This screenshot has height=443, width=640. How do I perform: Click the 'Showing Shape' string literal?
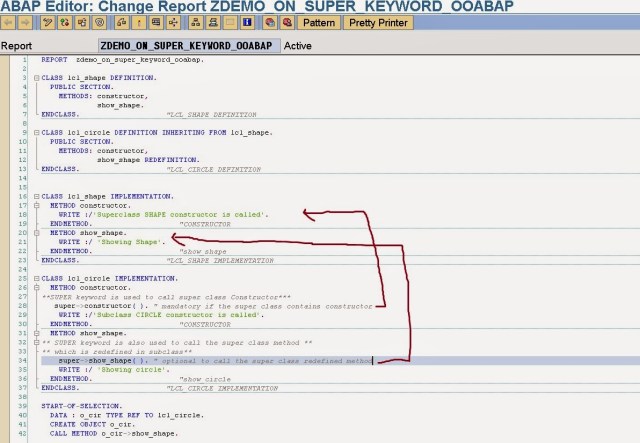(x=129, y=242)
